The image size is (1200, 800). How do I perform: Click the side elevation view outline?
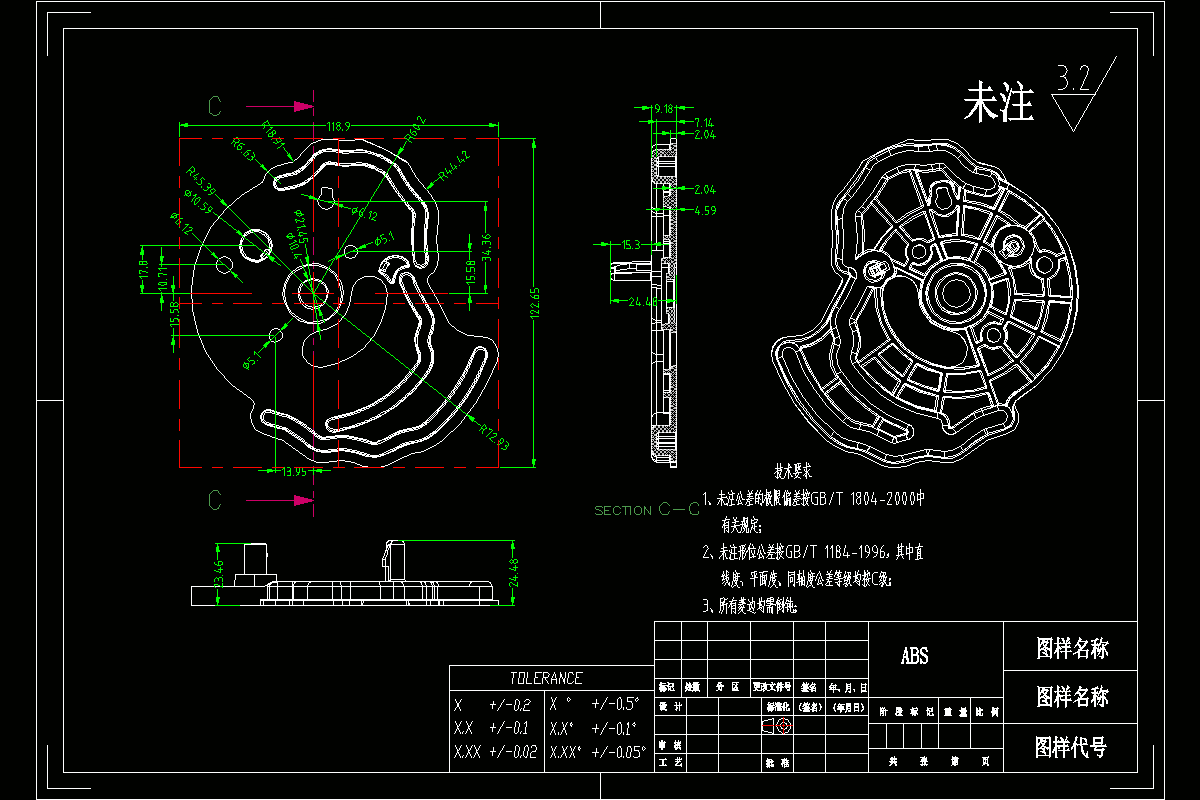345,575
